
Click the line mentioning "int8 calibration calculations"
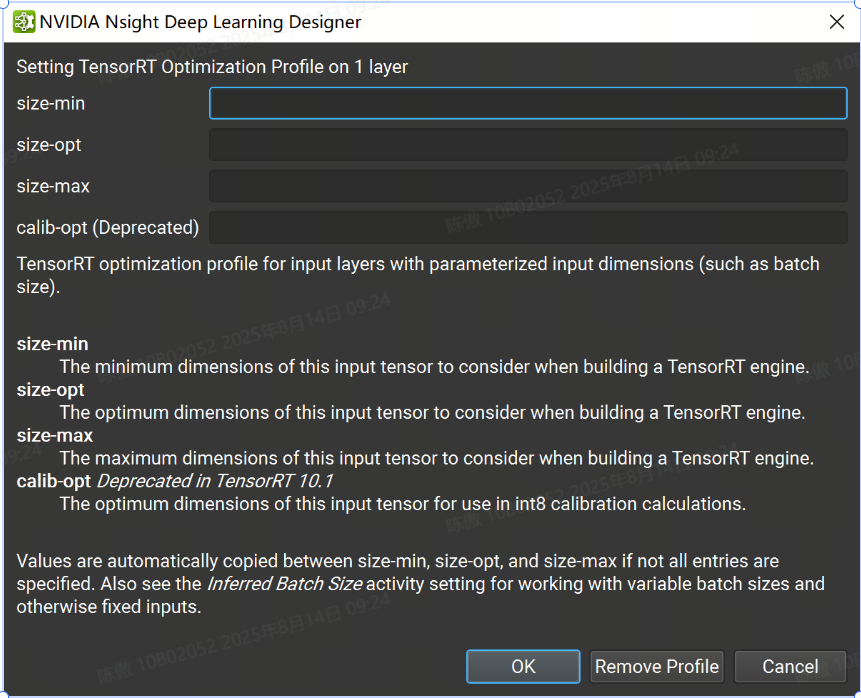pos(403,504)
